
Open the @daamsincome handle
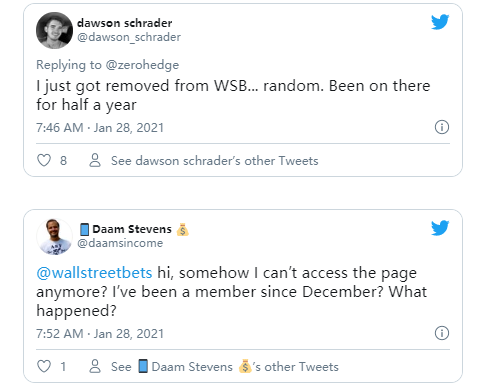click(120, 243)
